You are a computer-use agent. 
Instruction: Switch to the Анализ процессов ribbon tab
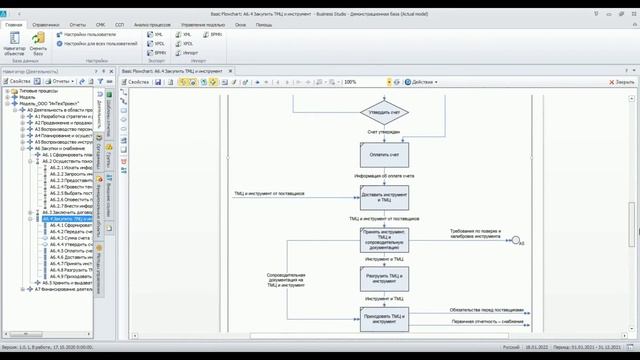[152, 25]
